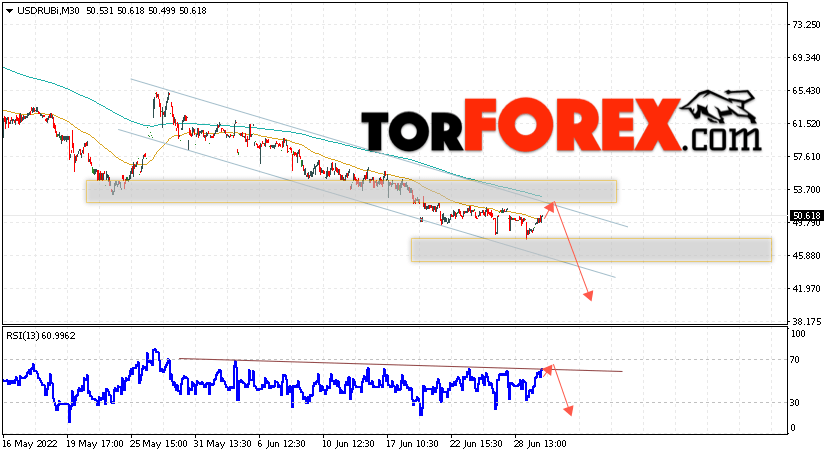Click the RSI scale value 100
The width and height of the screenshot is (828, 455).
(x=798, y=334)
